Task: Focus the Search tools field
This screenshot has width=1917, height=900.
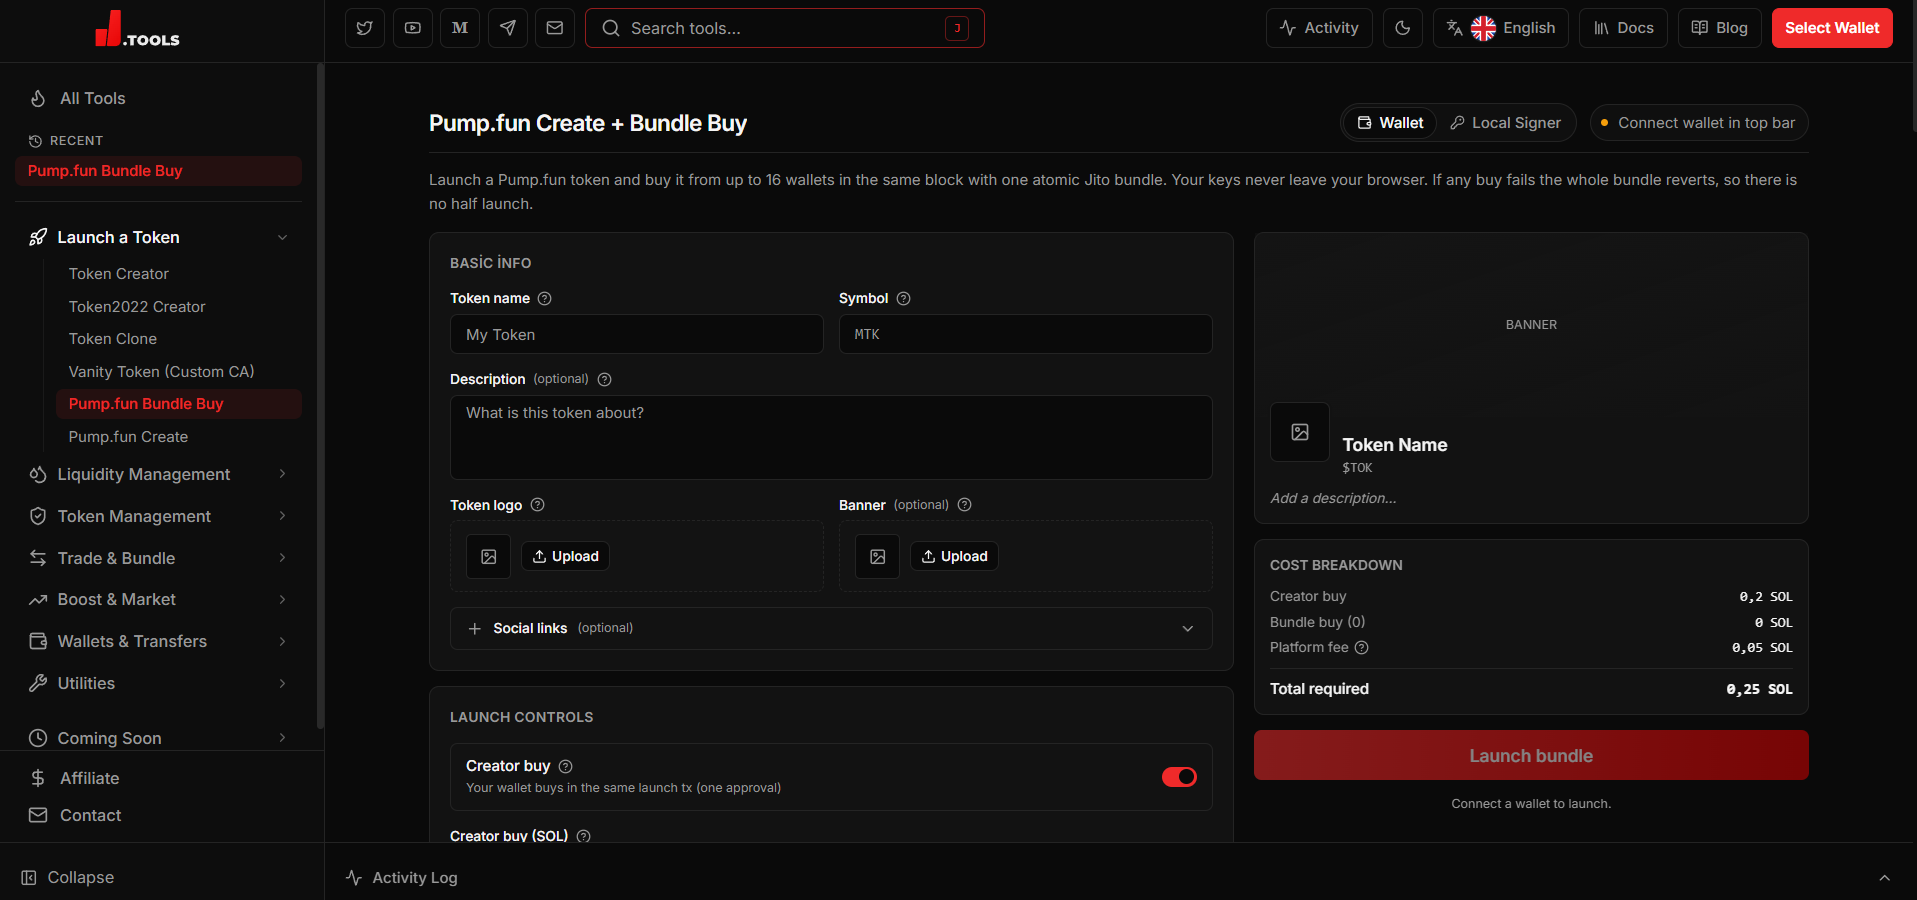Action: tap(785, 28)
